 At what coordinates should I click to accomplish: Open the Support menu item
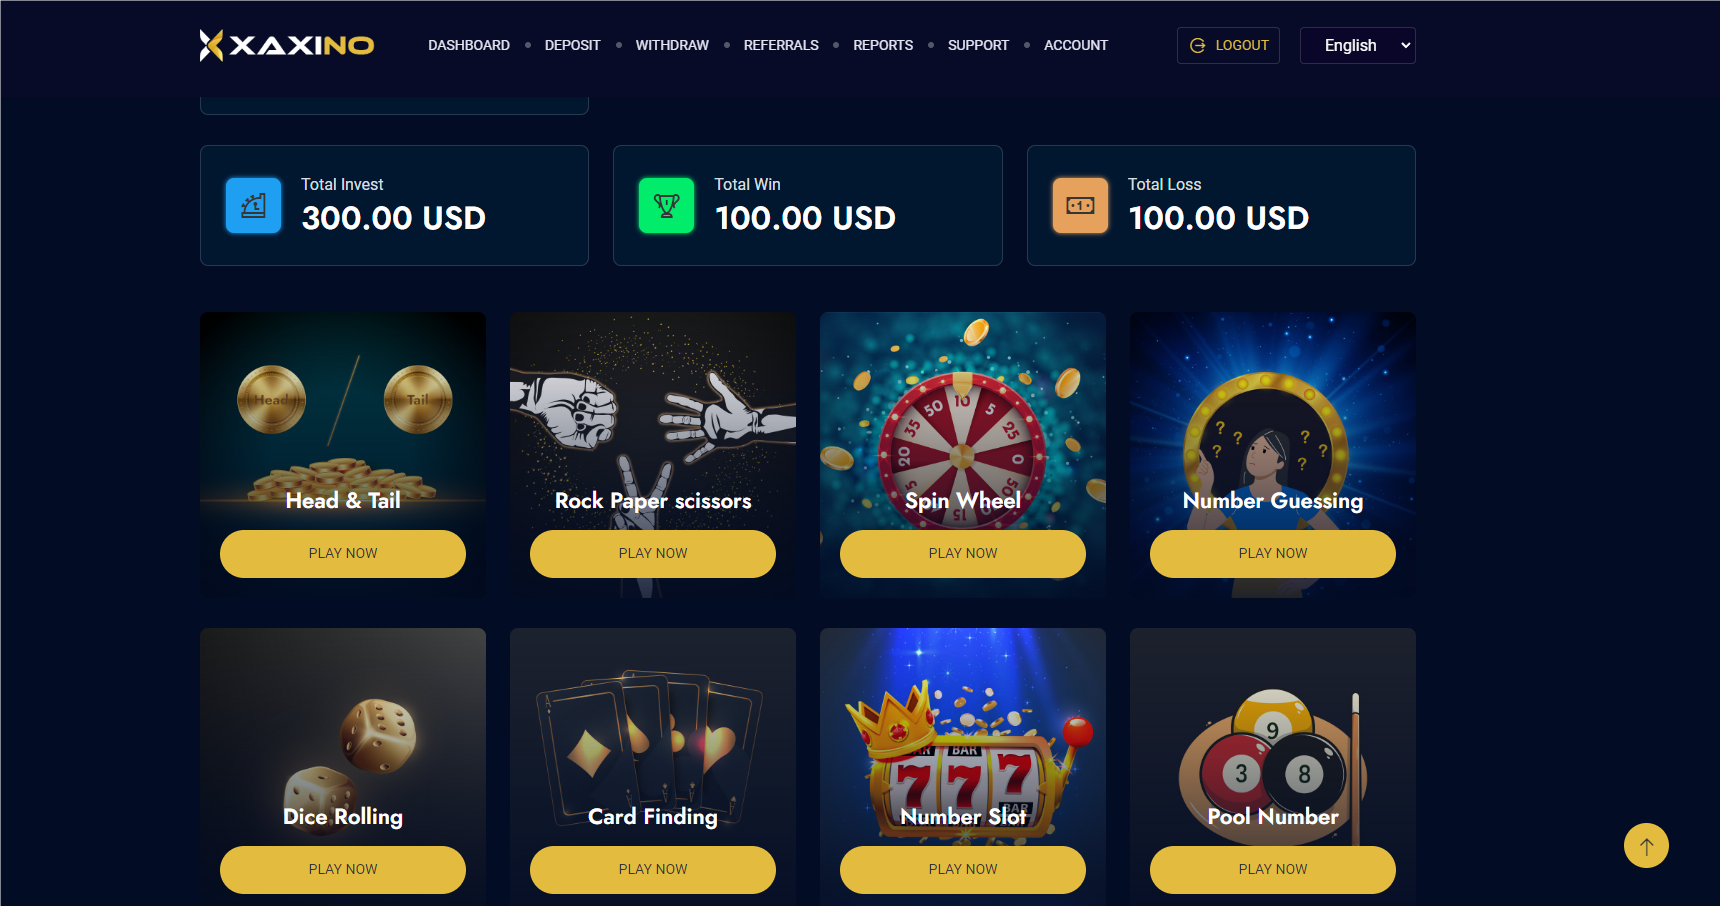click(978, 46)
